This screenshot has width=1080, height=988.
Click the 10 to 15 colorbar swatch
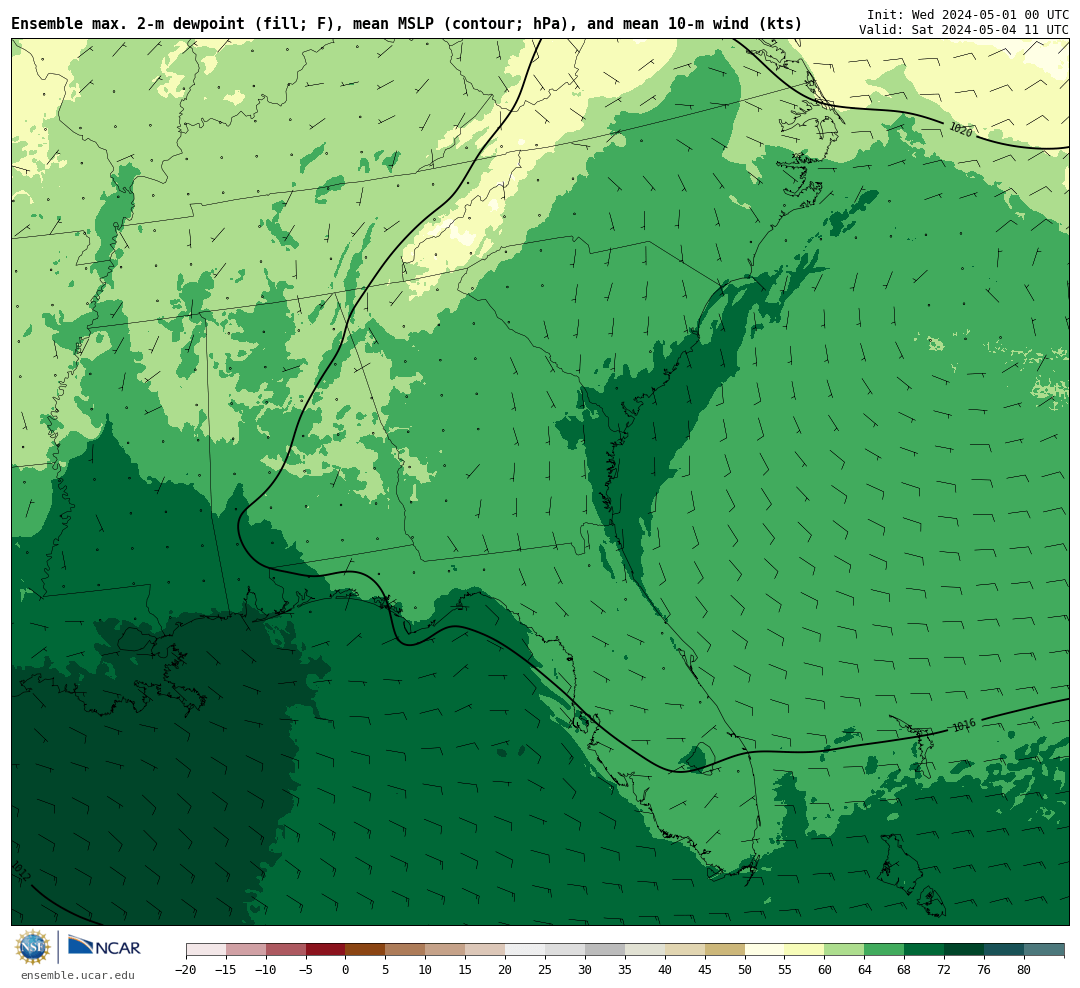pos(446,950)
